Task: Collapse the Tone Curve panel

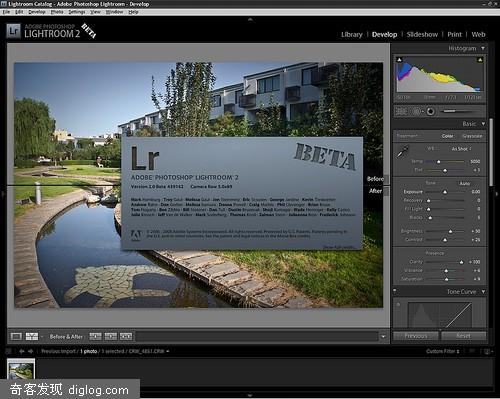Action: 483,292
